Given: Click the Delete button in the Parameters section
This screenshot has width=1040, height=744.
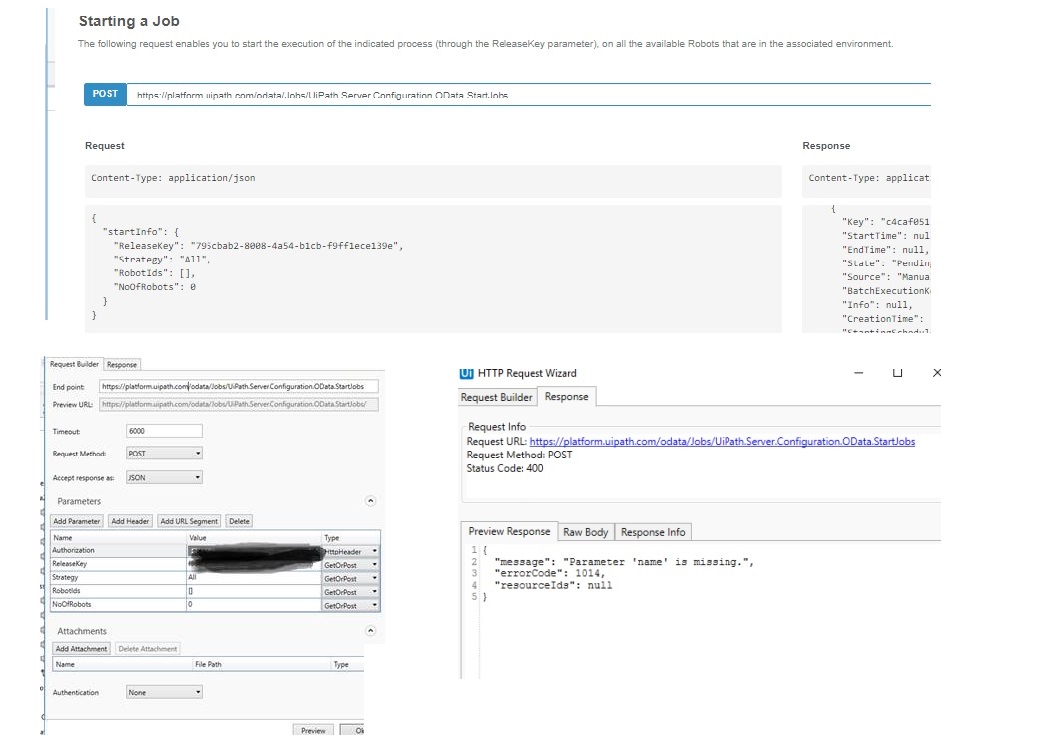Looking at the screenshot, I should (239, 521).
